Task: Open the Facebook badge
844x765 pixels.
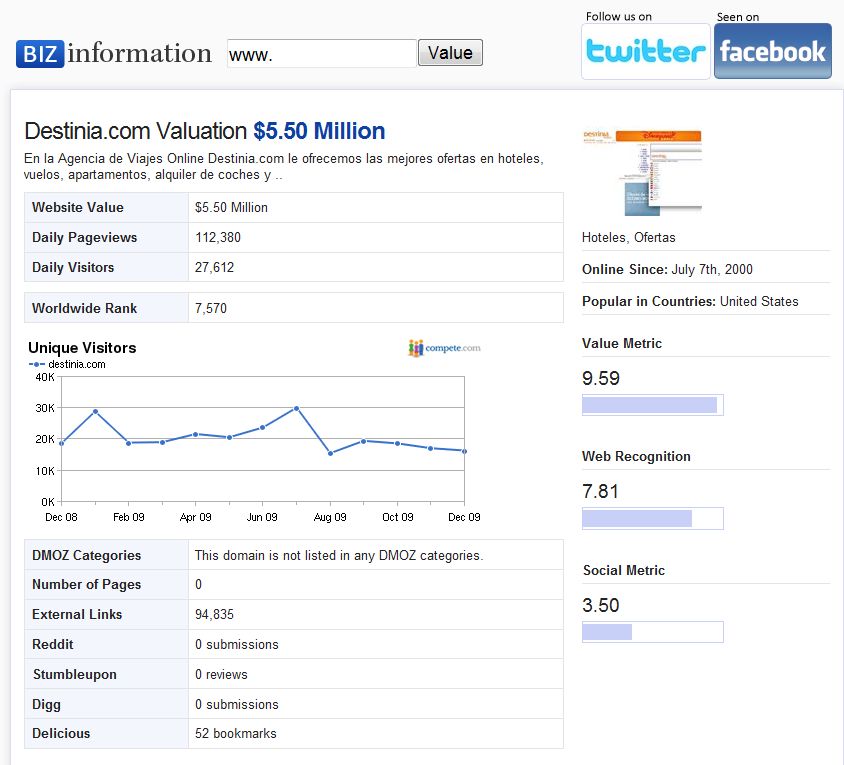Action: tap(773, 51)
